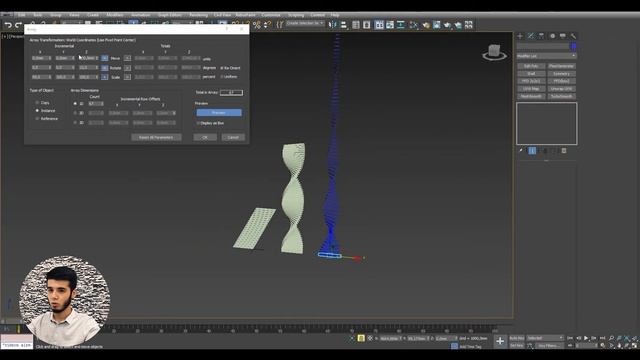
Task: Open Edit Named Selection Sets braces icon
Action: click(280, 25)
